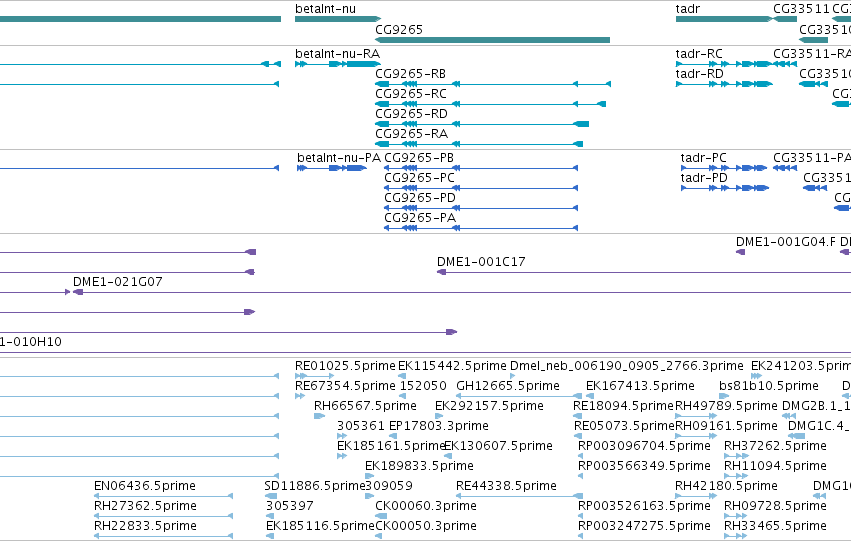
Task: Select the CK00050.3prime EST label
Action: [426, 527]
